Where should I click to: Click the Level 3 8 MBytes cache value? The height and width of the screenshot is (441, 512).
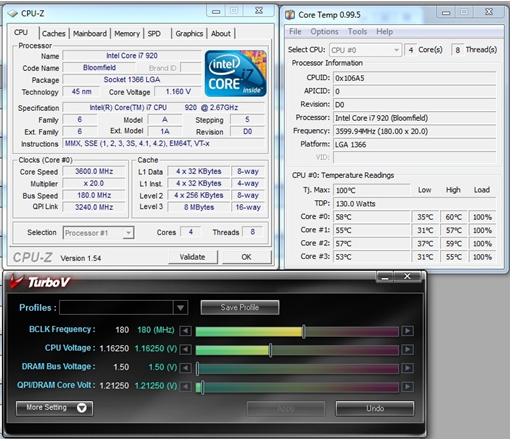(199, 207)
